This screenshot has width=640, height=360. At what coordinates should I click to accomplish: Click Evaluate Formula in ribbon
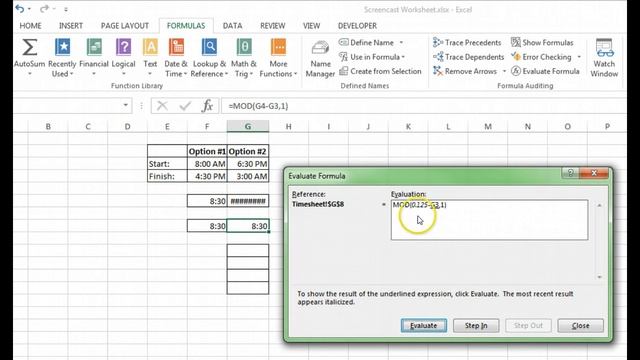pyautogui.click(x=545, y=71)
